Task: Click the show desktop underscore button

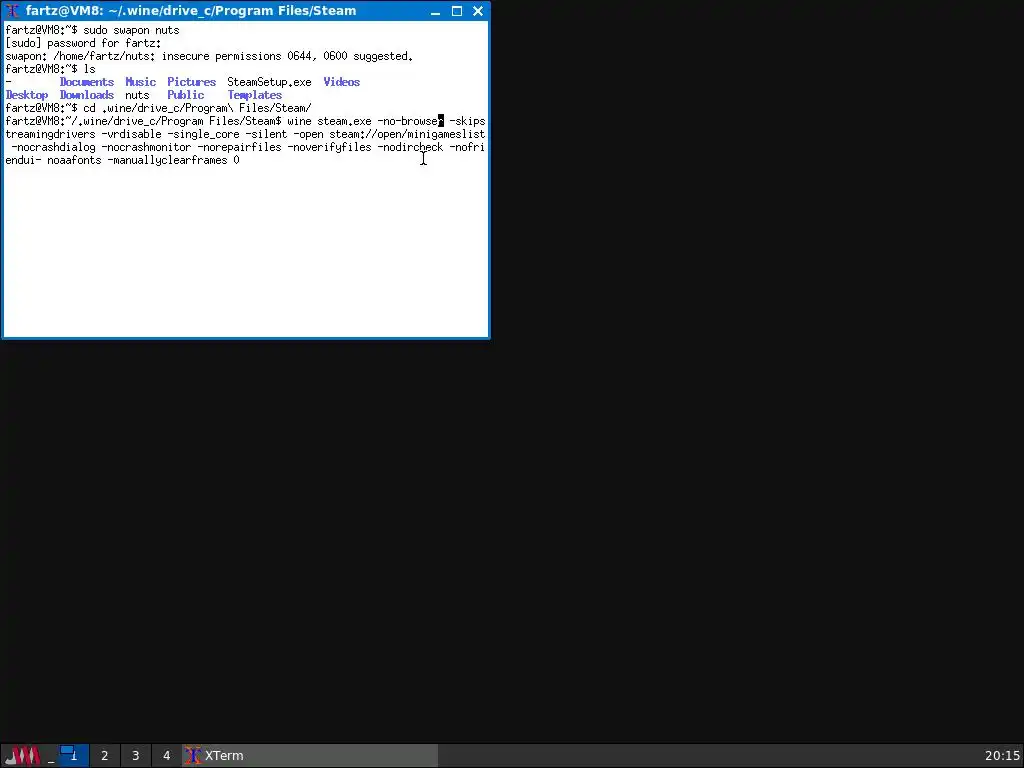Action: [x=50, y=756]
